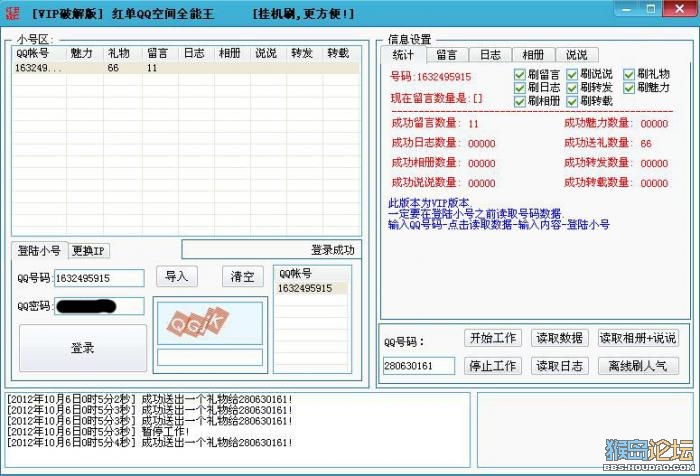The width and height of the screenshot is (700, 476).
Task: Click the 成功留言数量 value 11
Action: click(x=473, y=124)
